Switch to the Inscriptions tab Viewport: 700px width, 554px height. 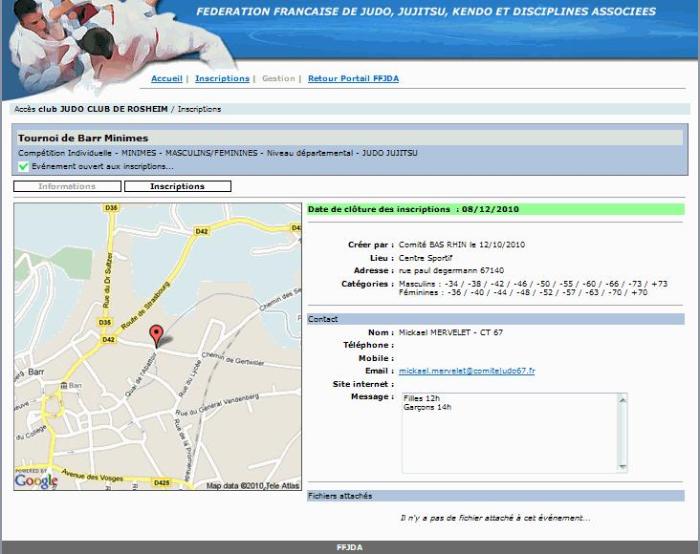pos(177,186)
